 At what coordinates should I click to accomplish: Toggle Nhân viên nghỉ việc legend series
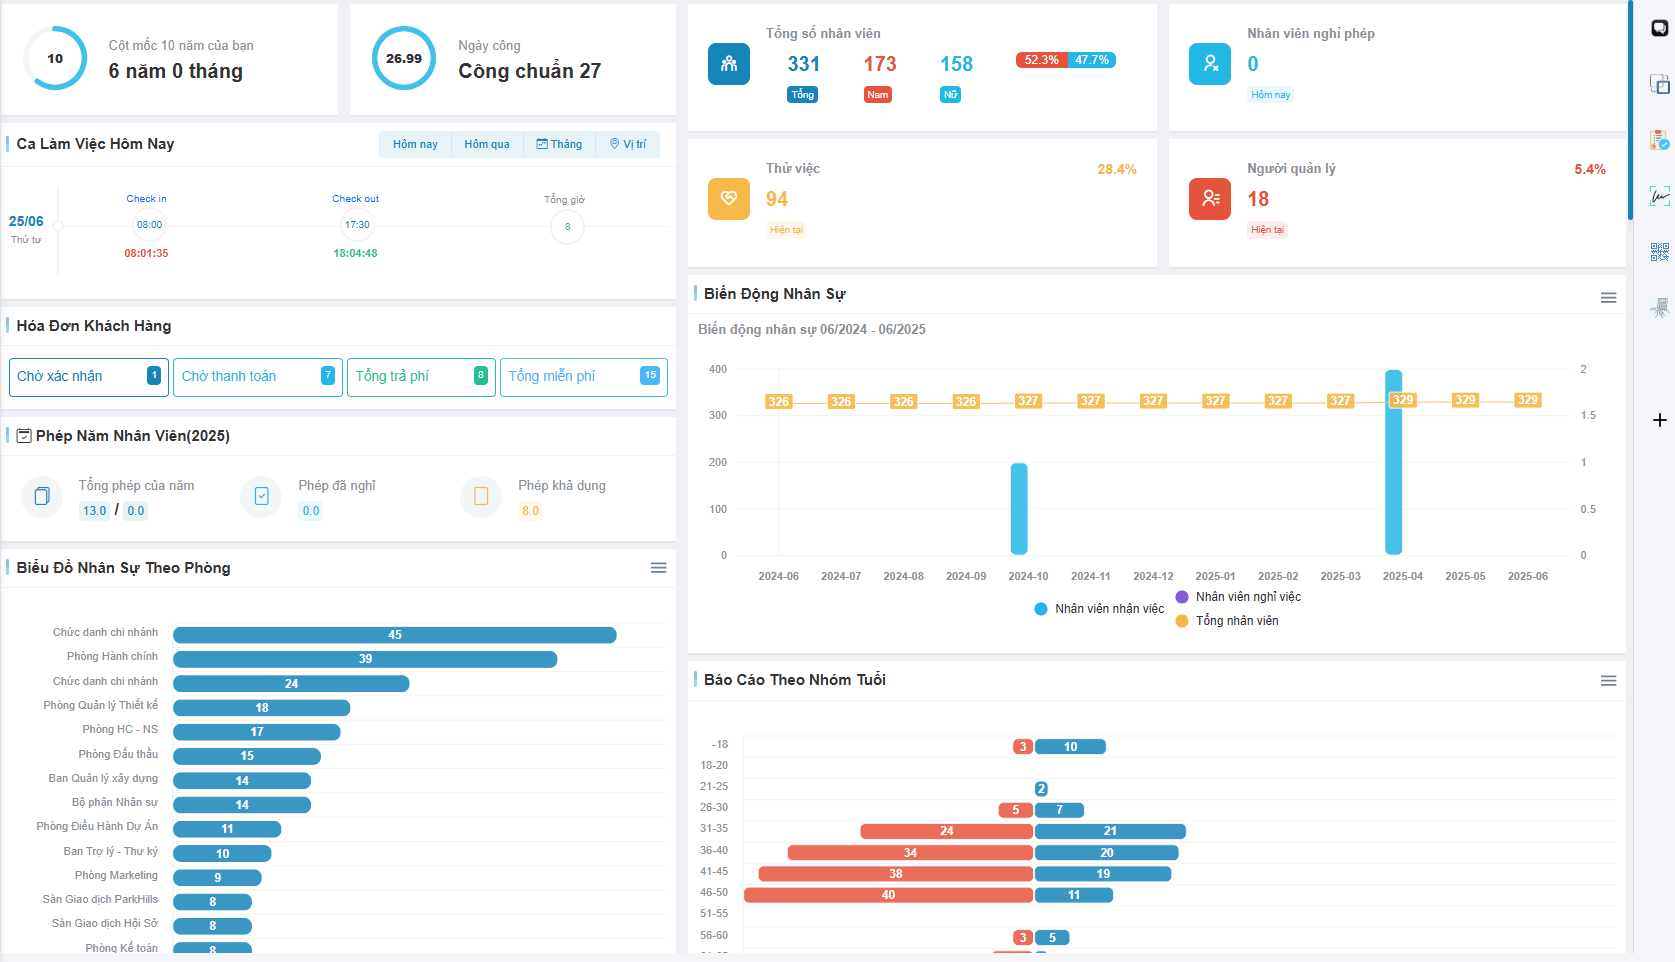tap(1238, 597)
